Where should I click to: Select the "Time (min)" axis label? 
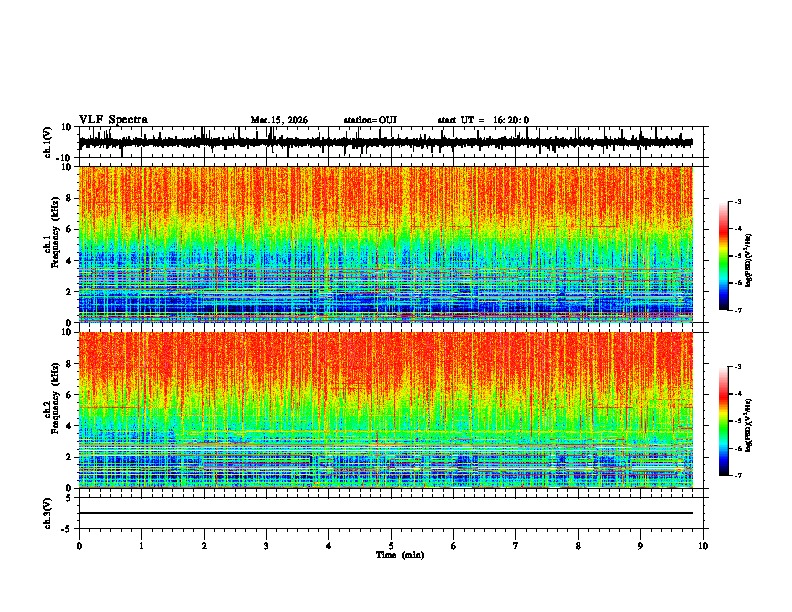pyautogui.click(x=400, y=555)
